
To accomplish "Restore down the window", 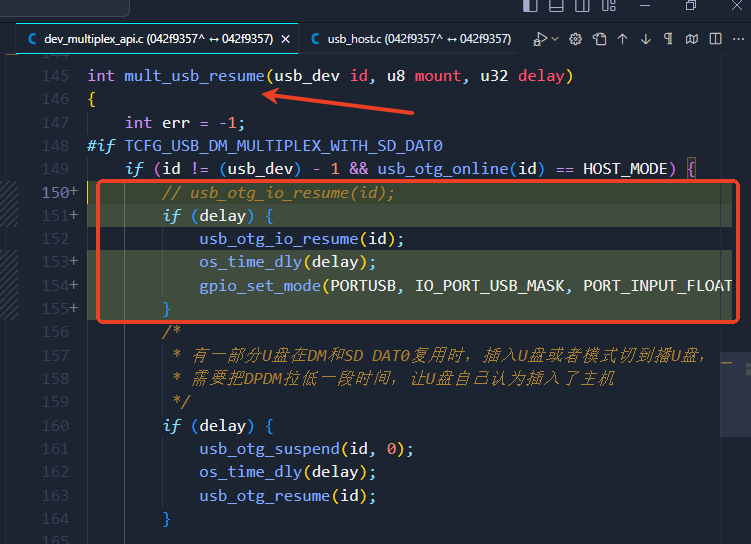I will pyautogui.click(x=691, y=6).
